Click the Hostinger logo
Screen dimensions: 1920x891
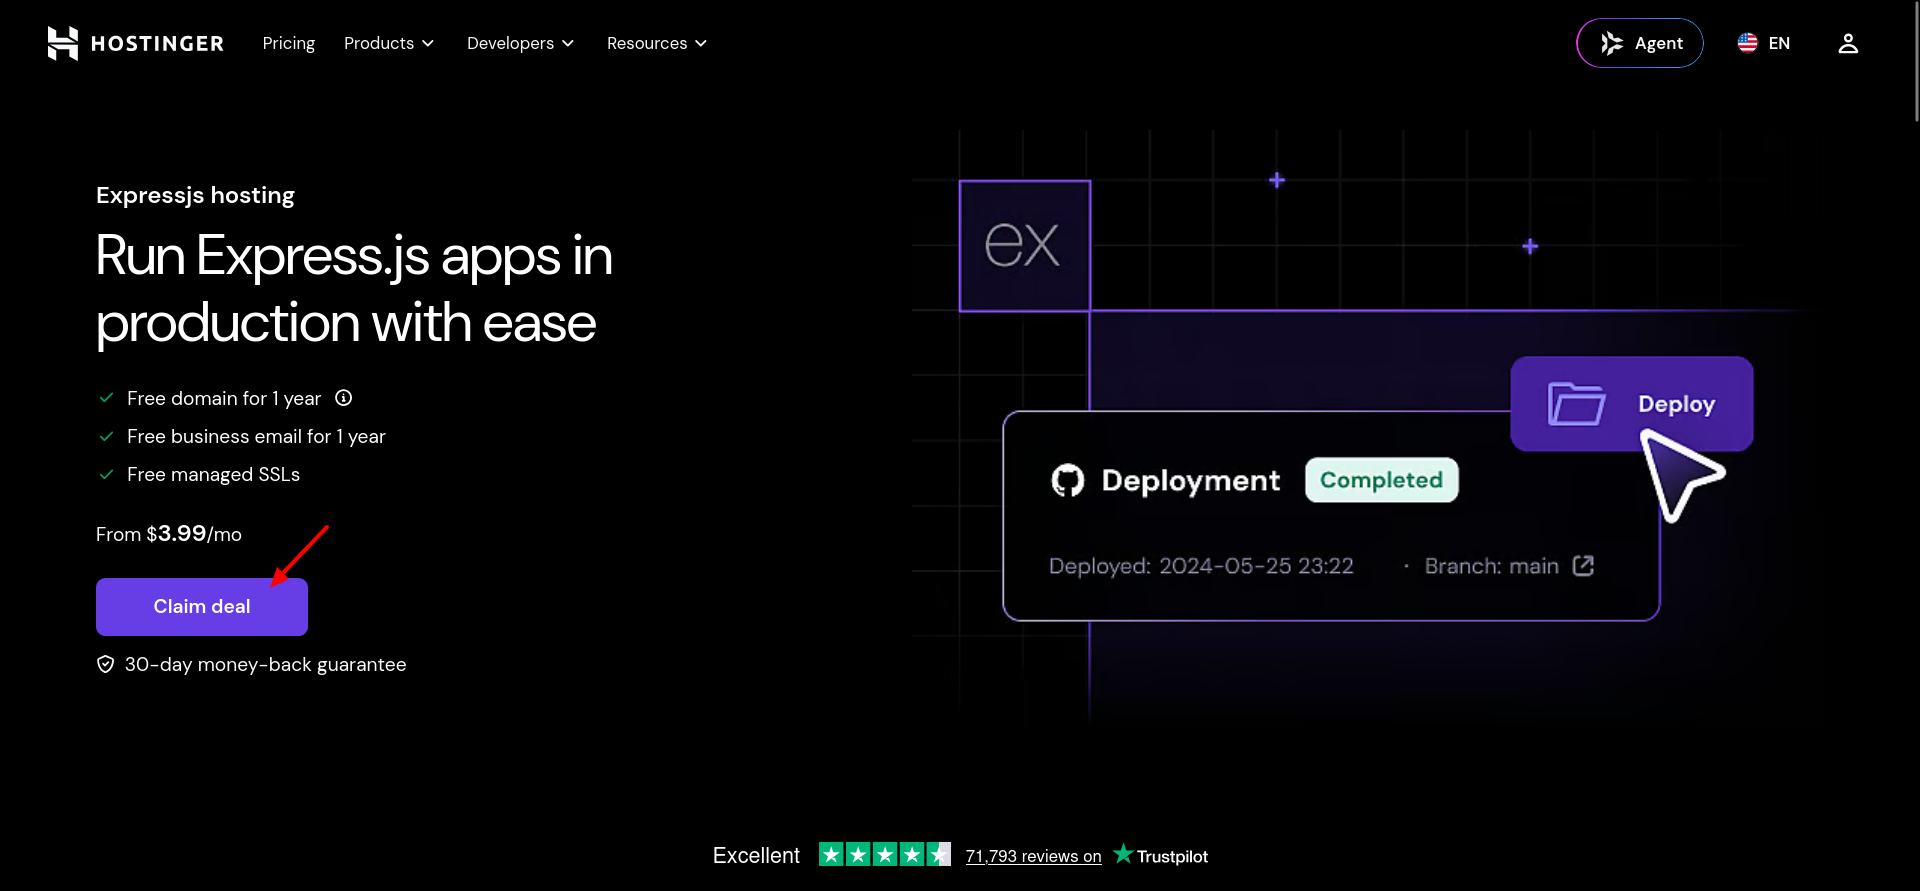pyautogui.click(x=136, y=43)
